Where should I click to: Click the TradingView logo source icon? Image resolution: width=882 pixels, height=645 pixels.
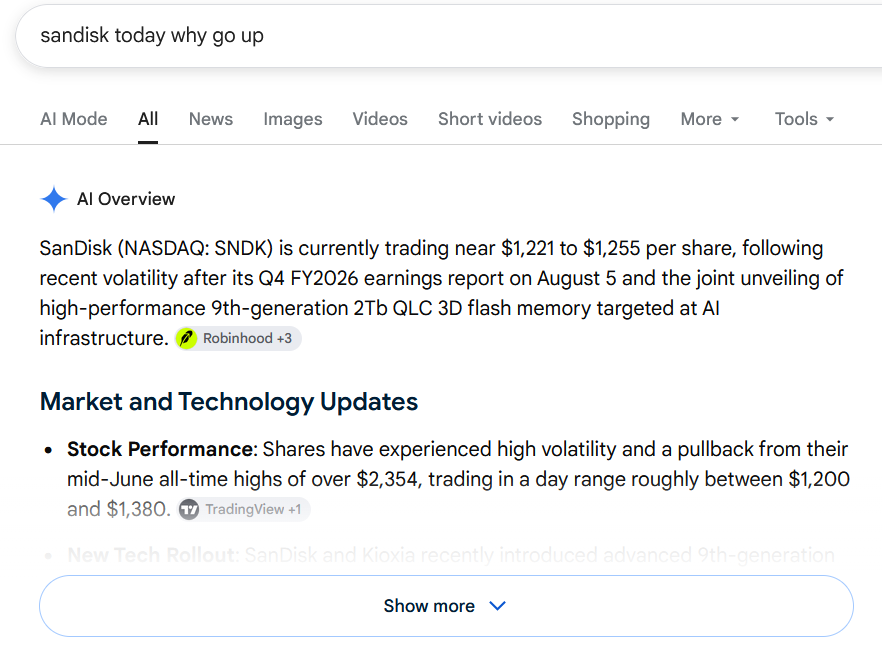point(189,509)
